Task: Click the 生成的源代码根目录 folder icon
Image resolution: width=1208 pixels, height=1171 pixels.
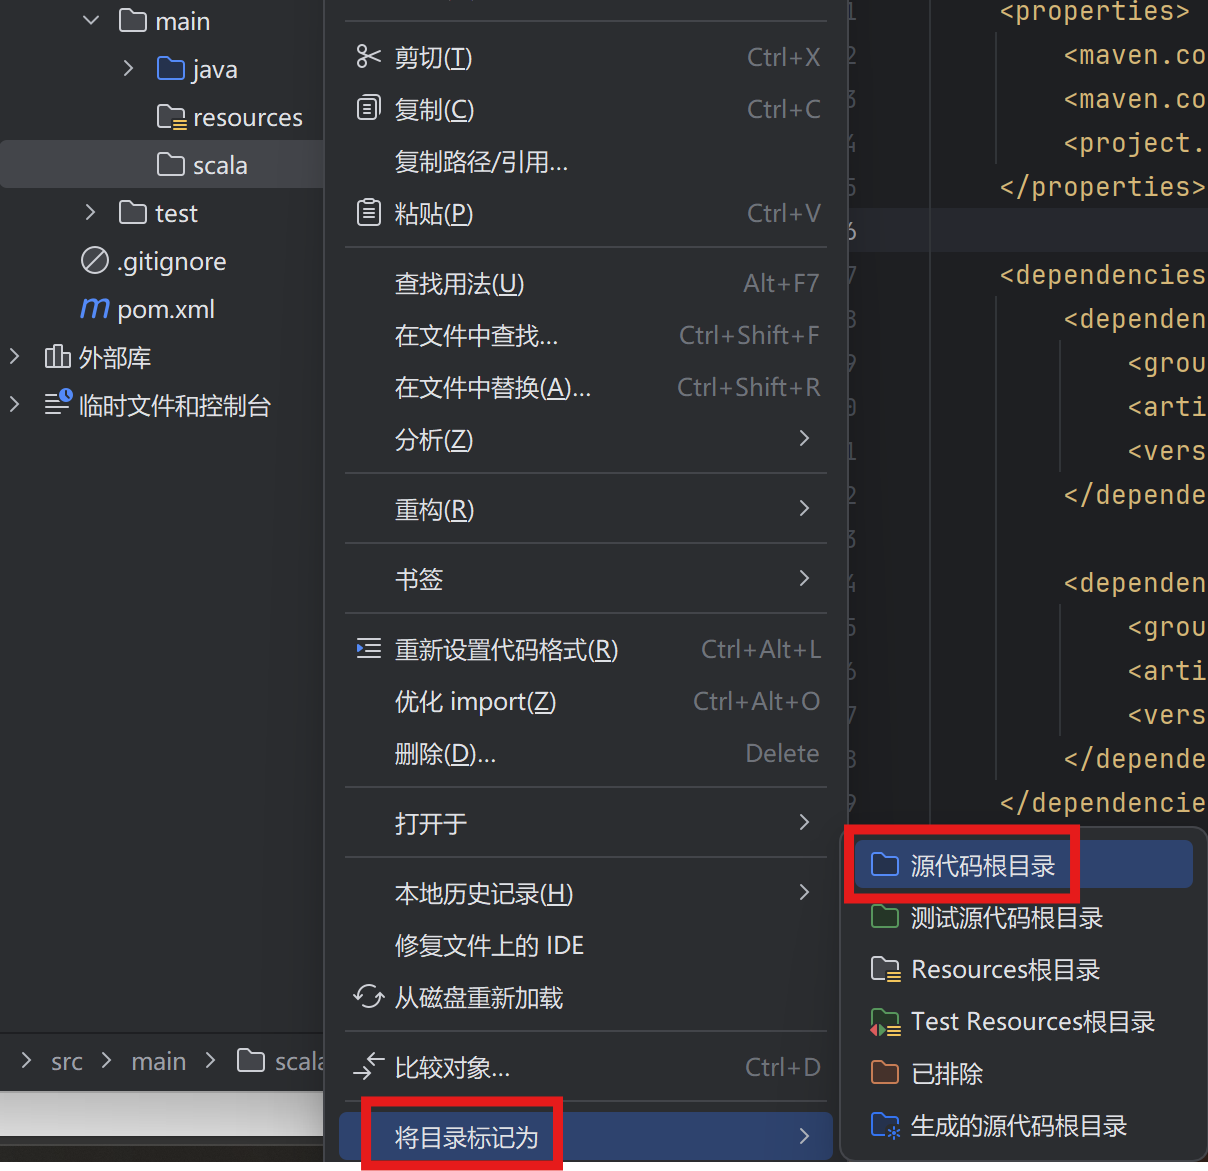Action: (885, 1125)
